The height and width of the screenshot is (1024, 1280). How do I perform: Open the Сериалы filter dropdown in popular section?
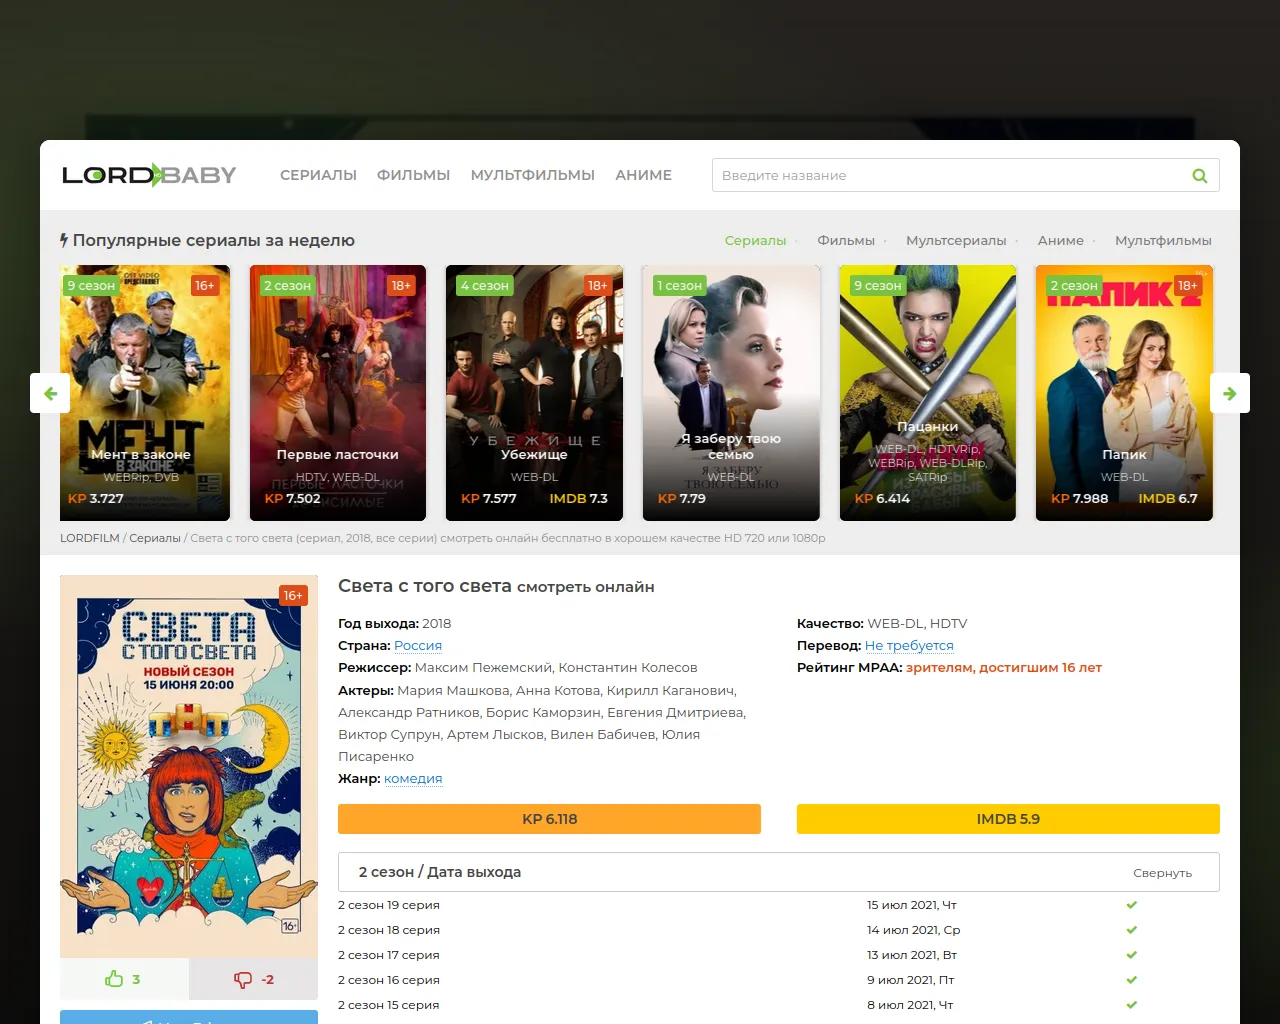(755, 240)
